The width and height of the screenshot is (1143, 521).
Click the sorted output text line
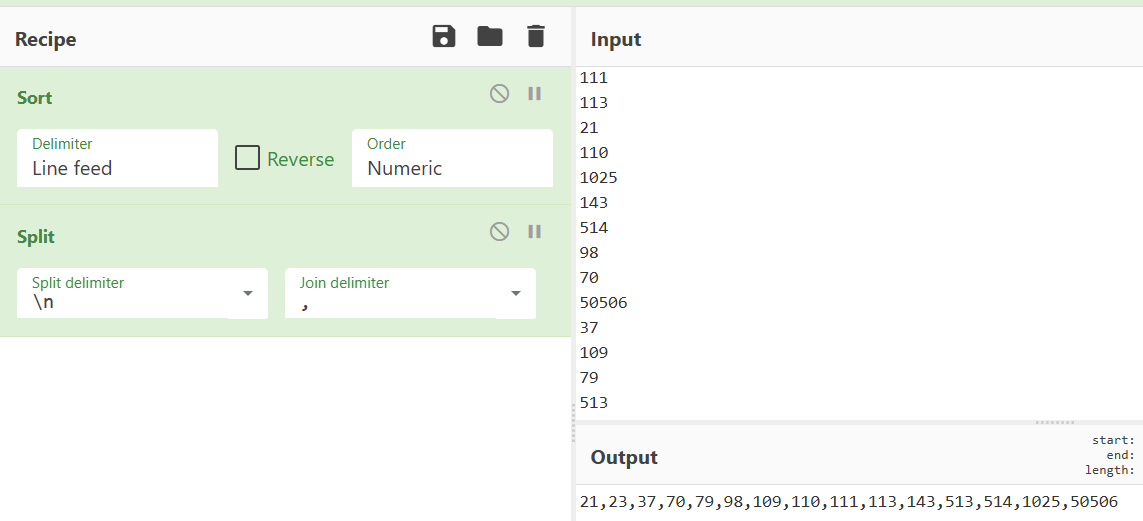pos(849,501)
